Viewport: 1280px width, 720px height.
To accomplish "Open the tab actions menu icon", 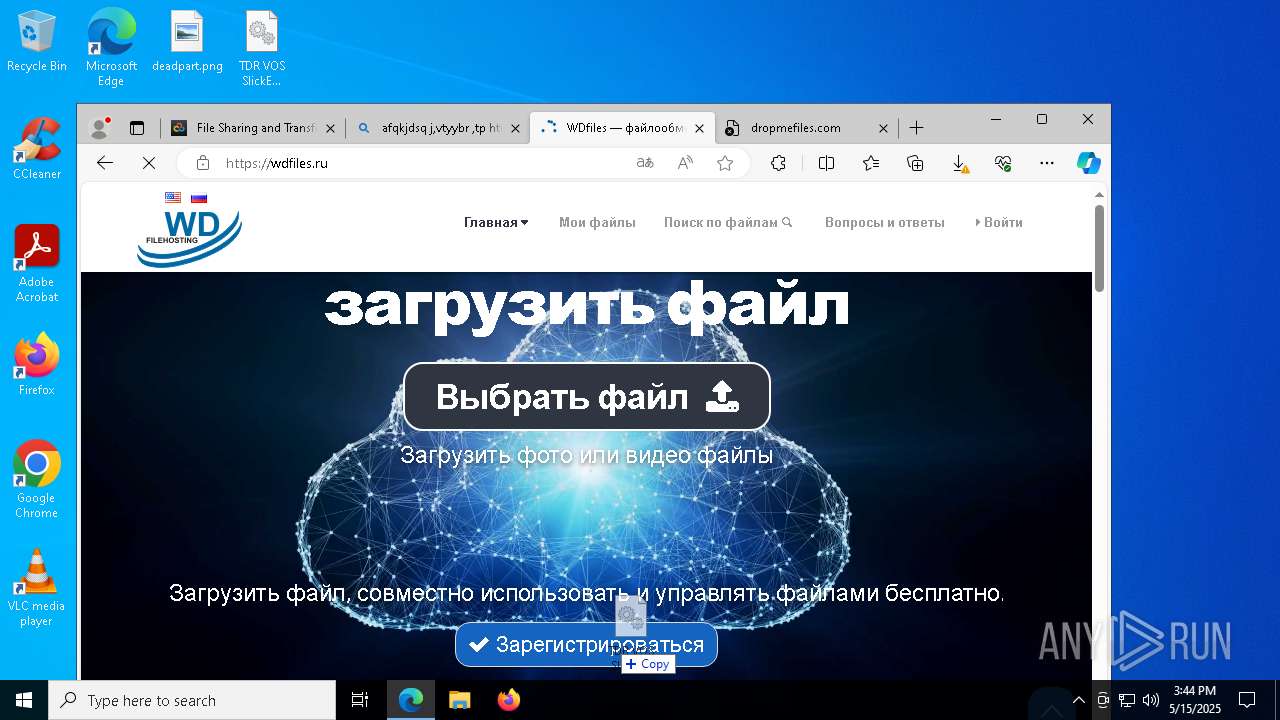I will 137,128.
